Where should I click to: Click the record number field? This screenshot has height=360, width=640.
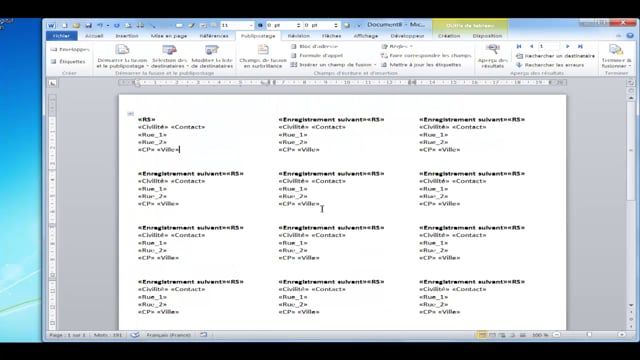point(549,47)
